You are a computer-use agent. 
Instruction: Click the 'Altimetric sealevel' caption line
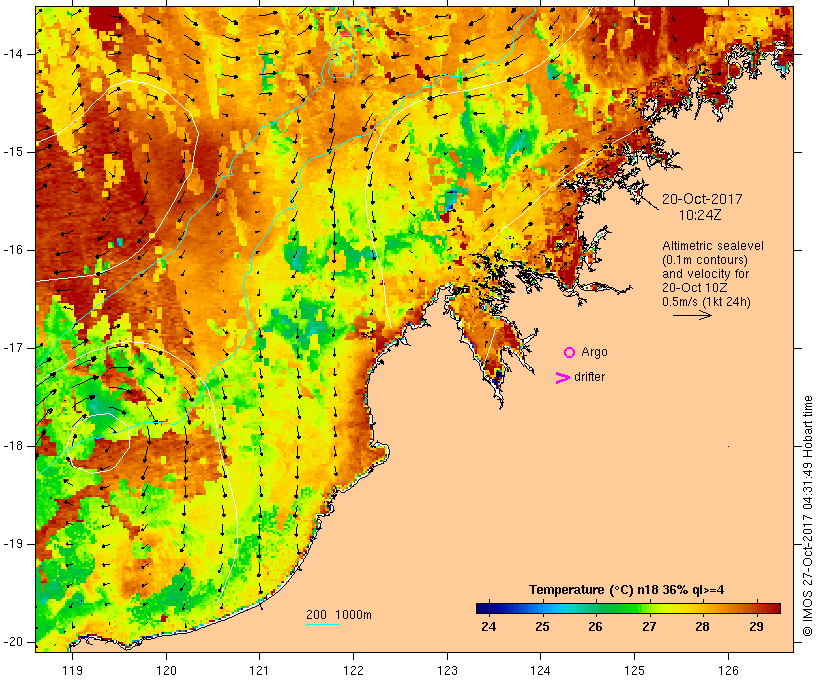click(713, 246)
